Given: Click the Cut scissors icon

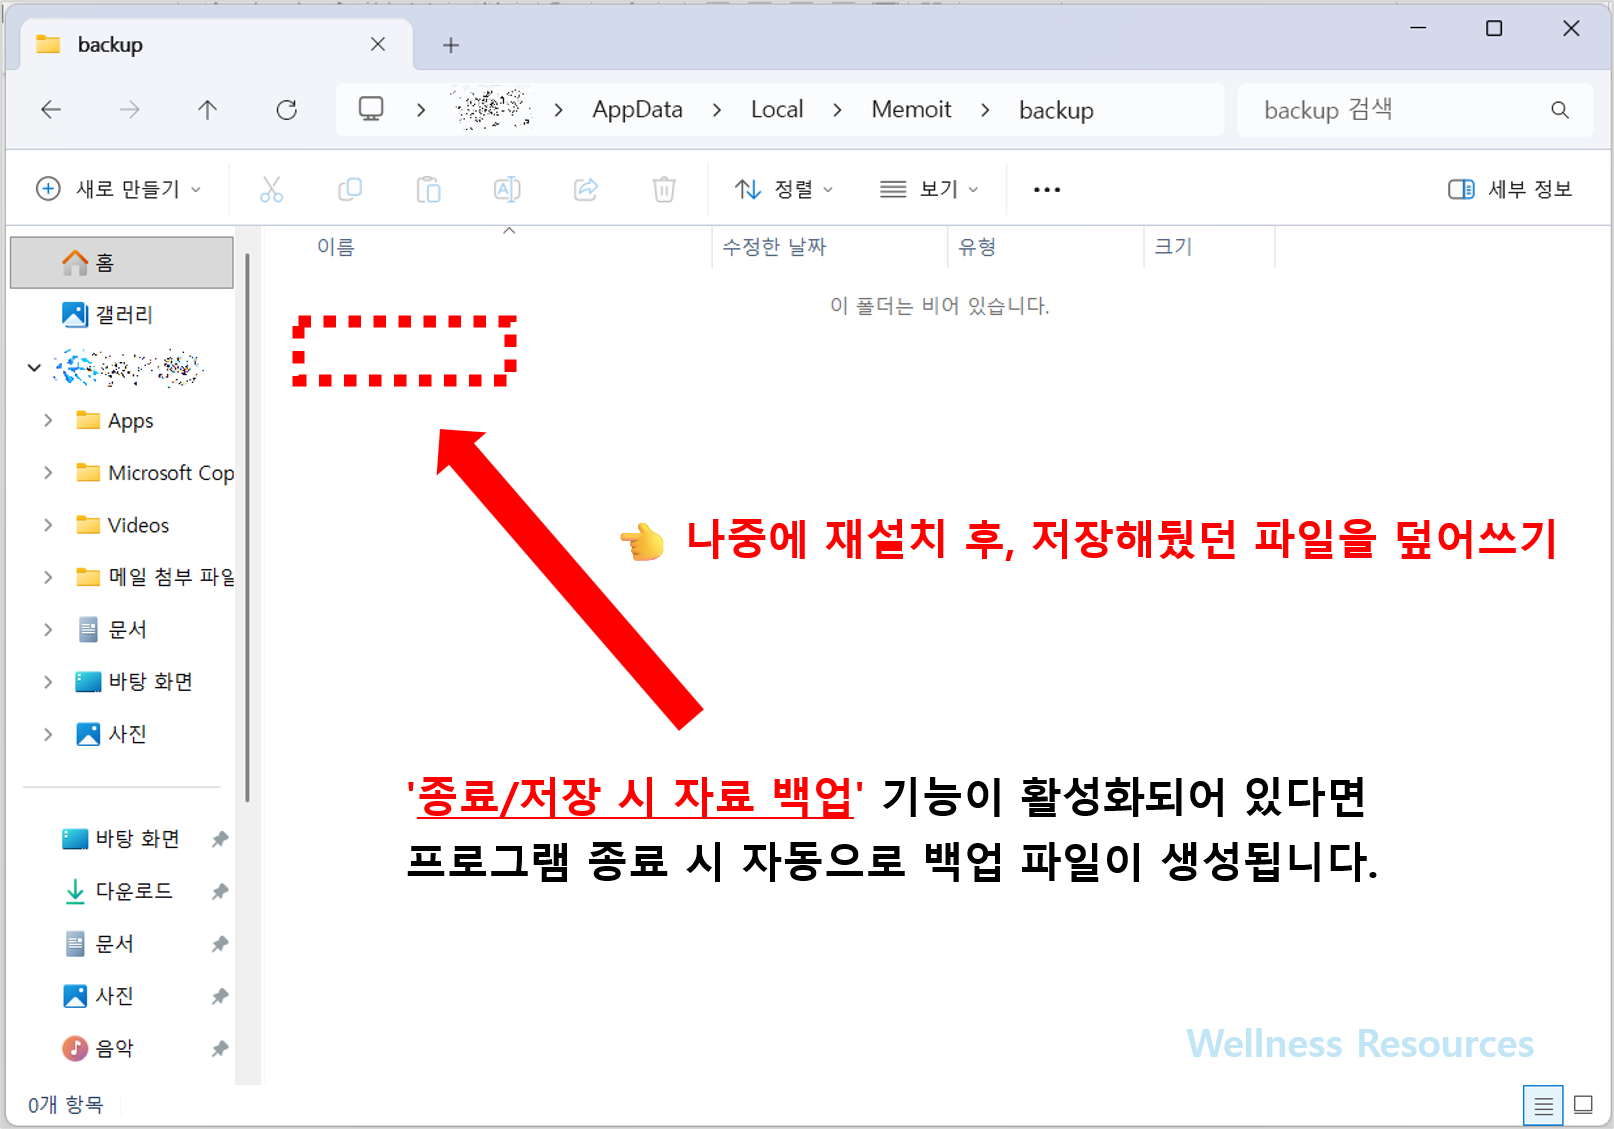Looking at the screenshot, I should 271,189.
